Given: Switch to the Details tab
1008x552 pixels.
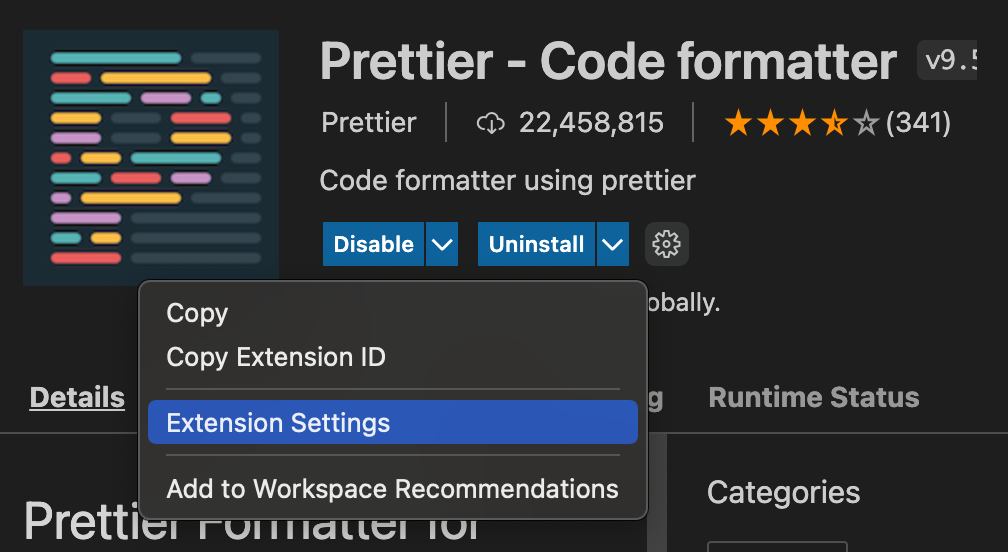Looking at the screenshot, I should (77, 397).
